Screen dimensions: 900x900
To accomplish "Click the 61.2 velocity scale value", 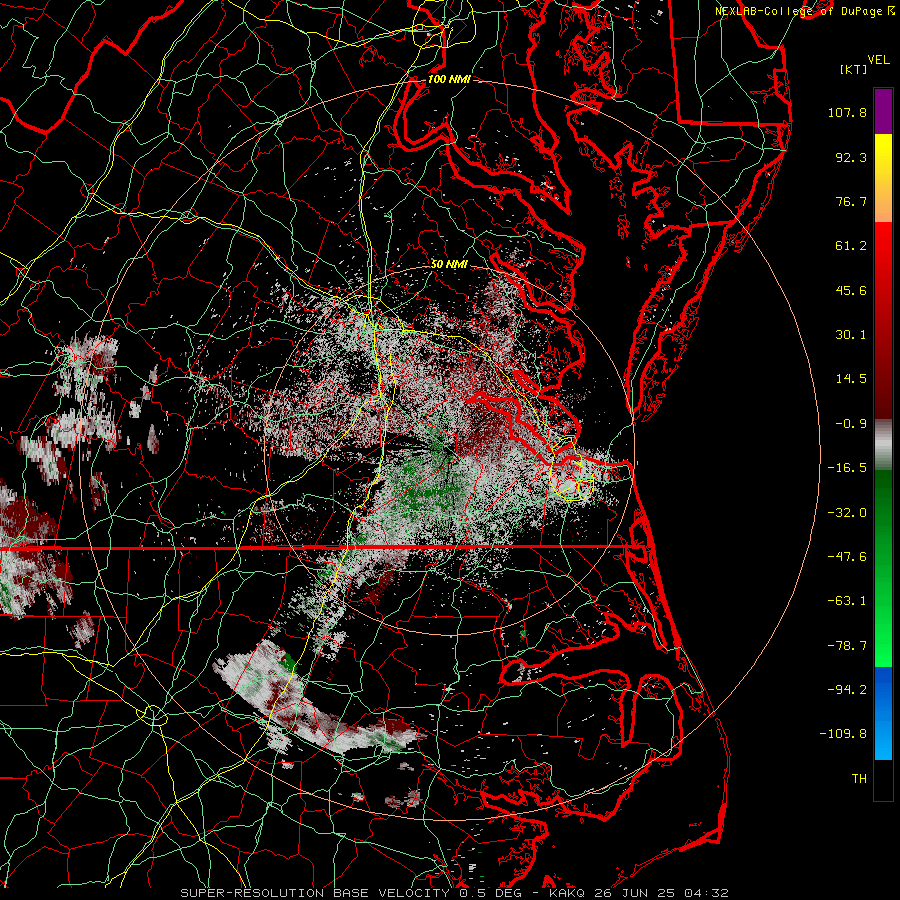I will (851, 246).
